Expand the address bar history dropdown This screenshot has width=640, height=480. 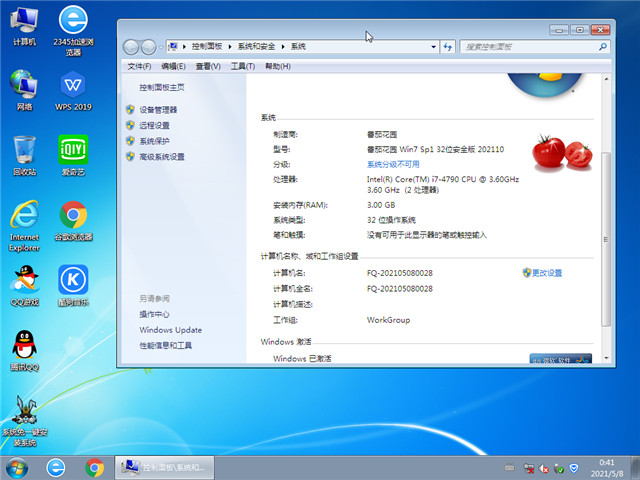[x=433, y=47]
